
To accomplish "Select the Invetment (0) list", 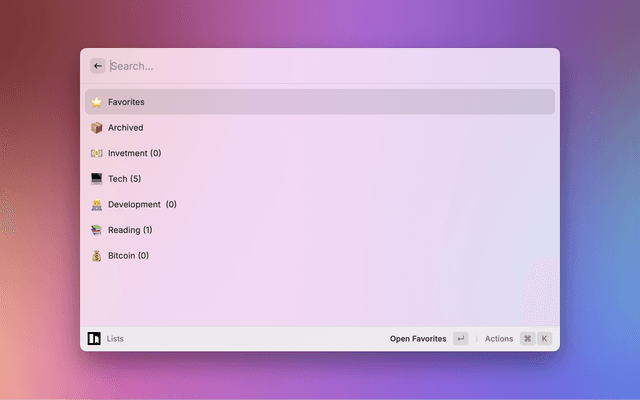I will (134, 153).
